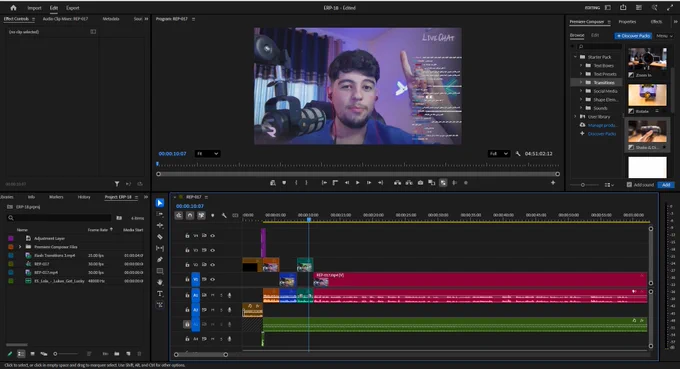Screen dimensions: 680x369
Task: Click the filter icon in Effect Controls
Action: (x=117, y=184)
